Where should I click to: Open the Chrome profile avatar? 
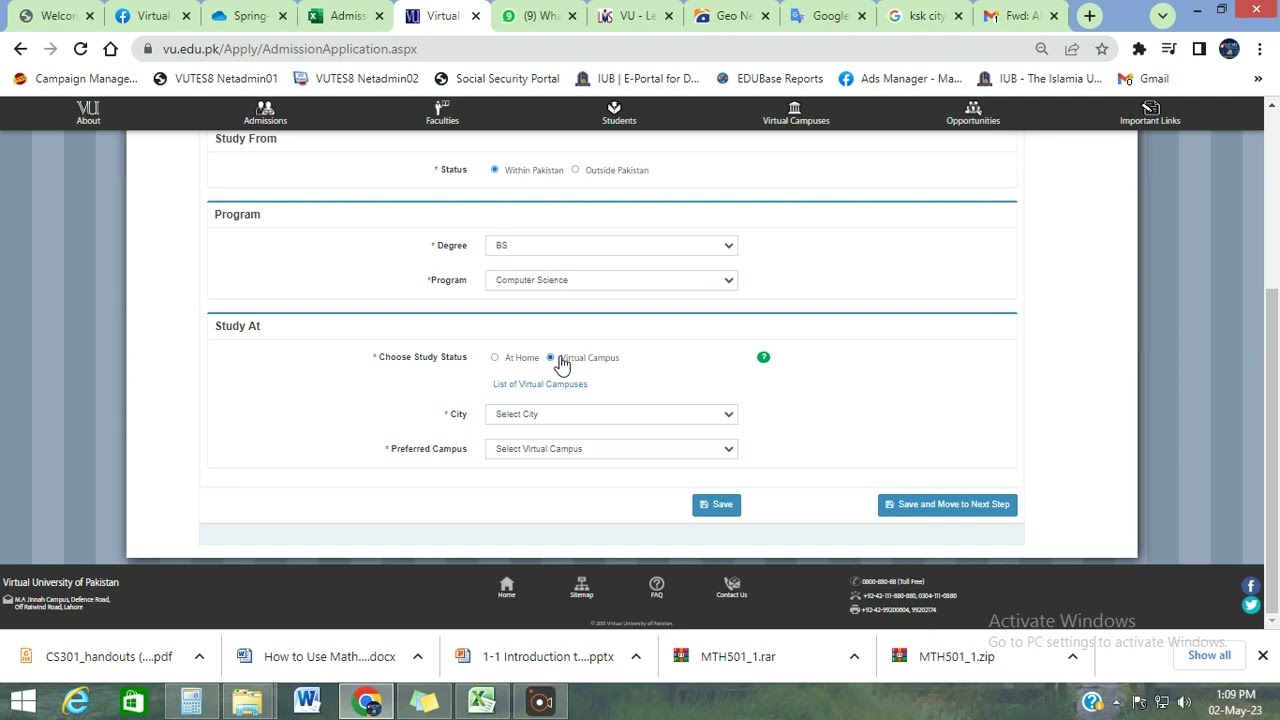1229,49
